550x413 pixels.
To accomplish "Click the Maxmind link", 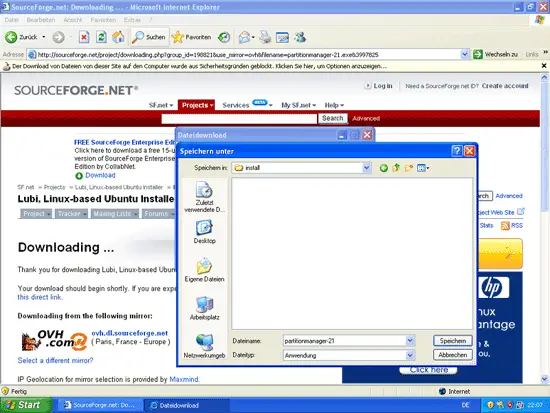I will pyautogui.click(x=184, y=379).
